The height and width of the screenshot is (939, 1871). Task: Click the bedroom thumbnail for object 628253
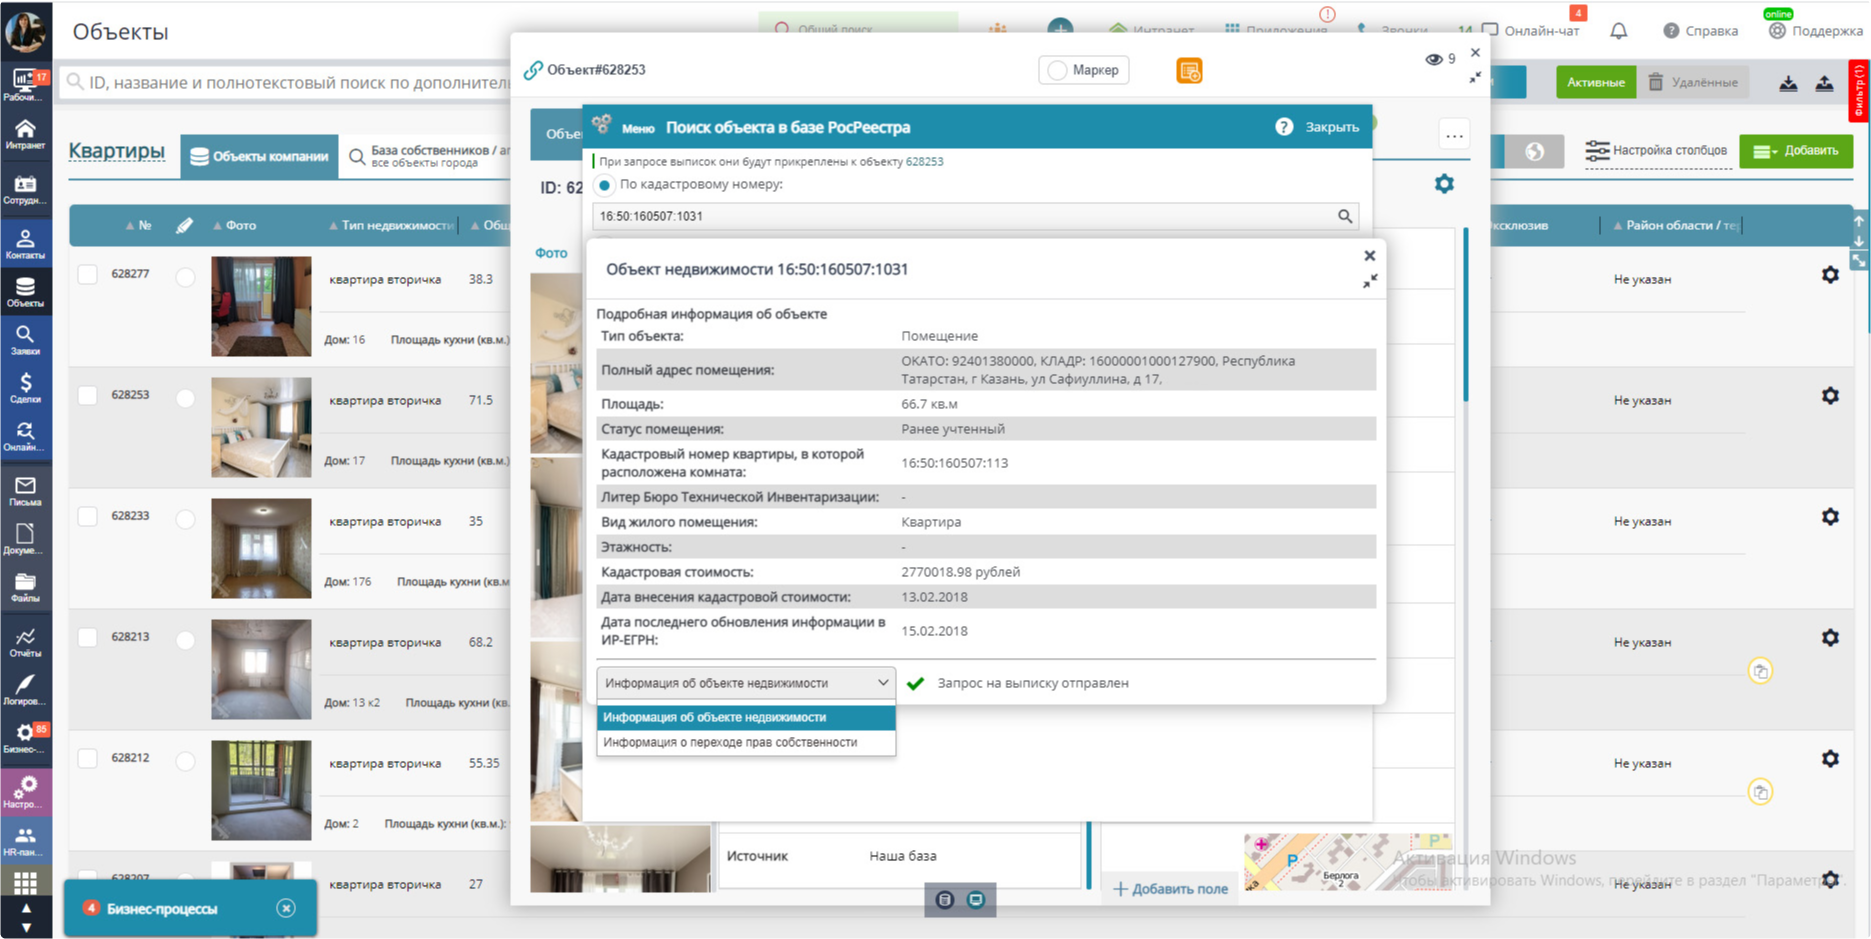pos(261,427)
